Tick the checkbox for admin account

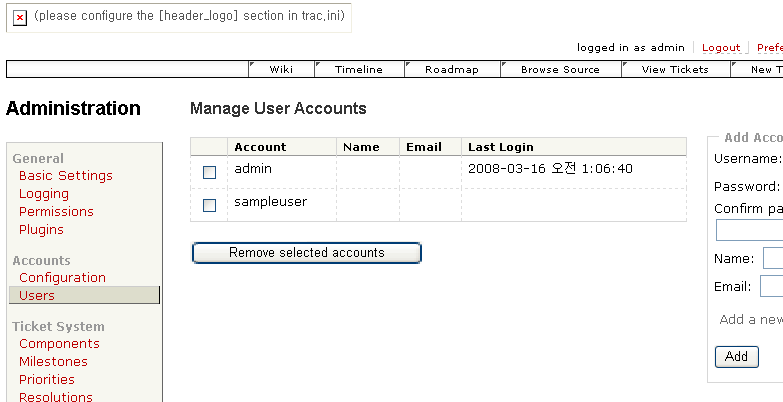coord(209,172)
